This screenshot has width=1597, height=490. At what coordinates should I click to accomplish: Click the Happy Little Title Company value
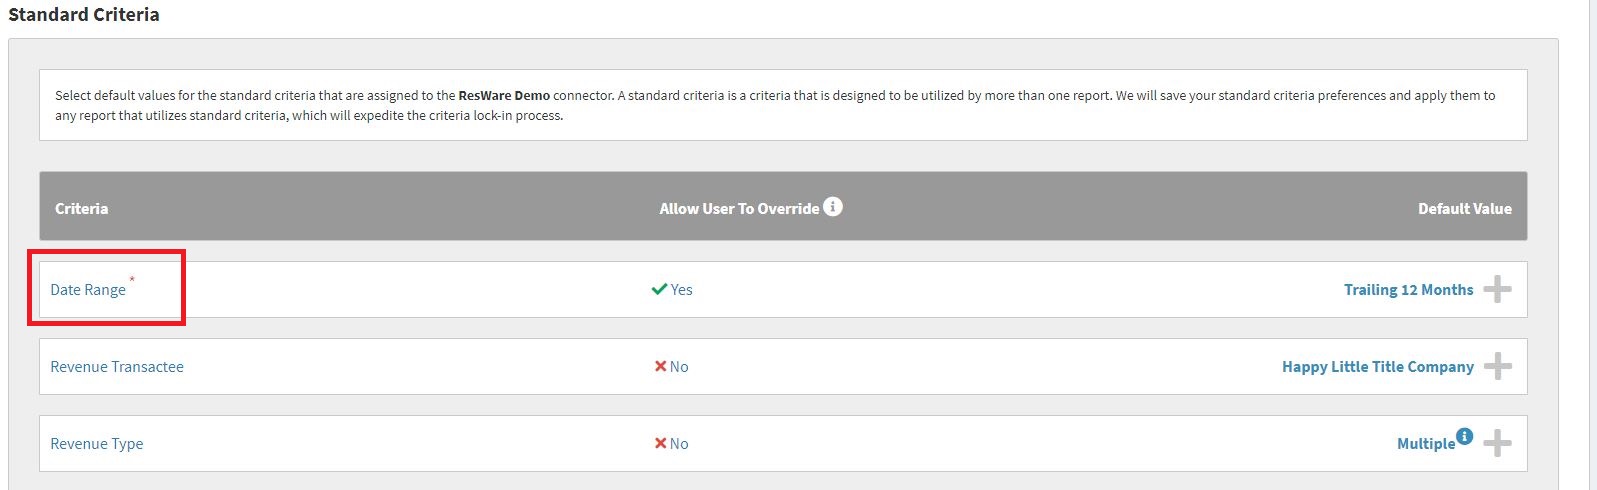click(1377, 367)
